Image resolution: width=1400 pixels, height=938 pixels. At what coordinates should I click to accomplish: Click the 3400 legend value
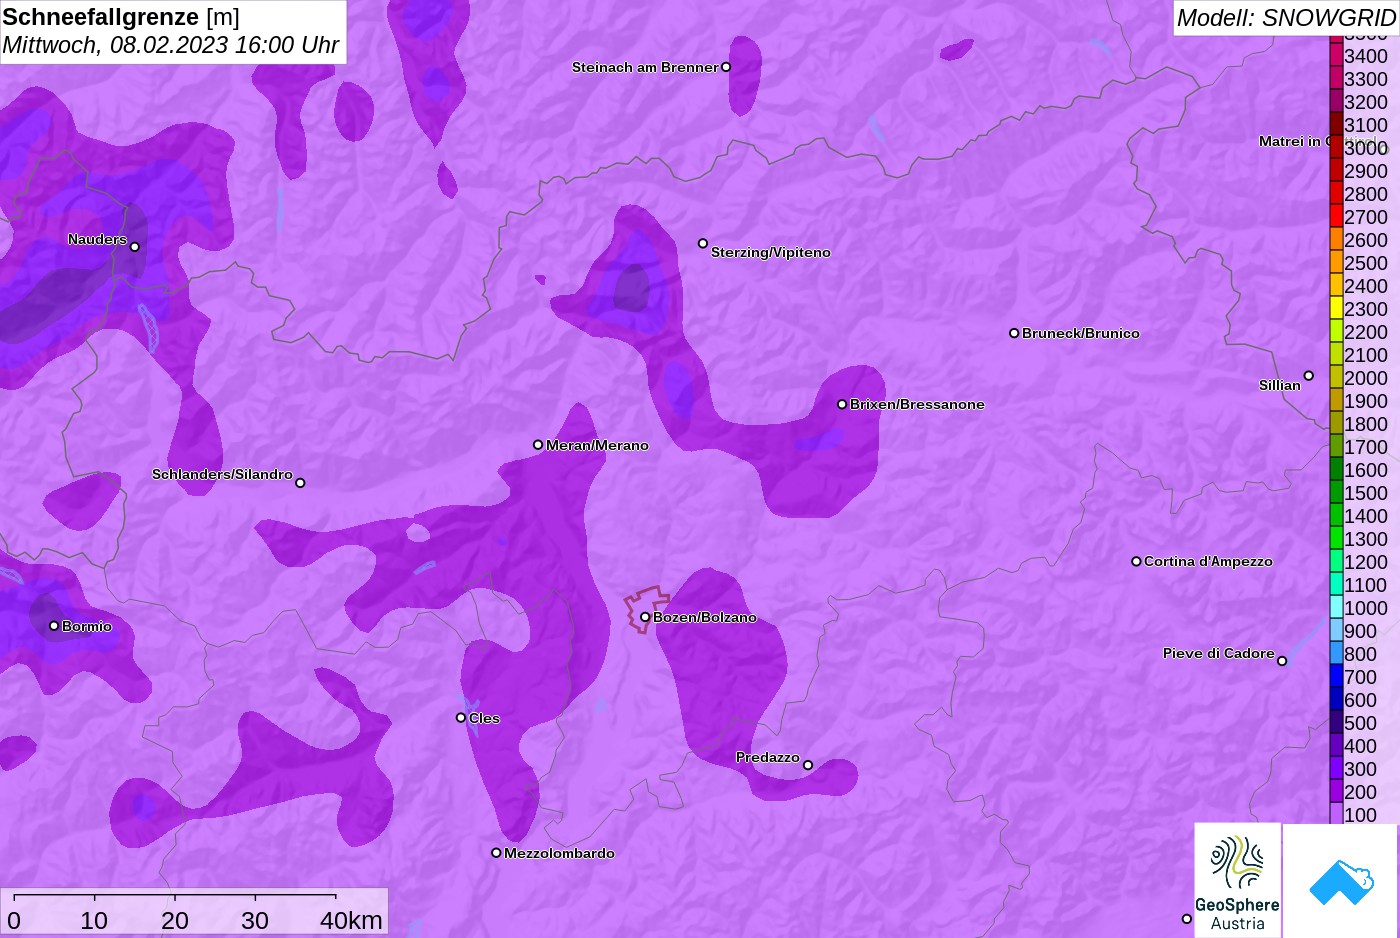1366,56
